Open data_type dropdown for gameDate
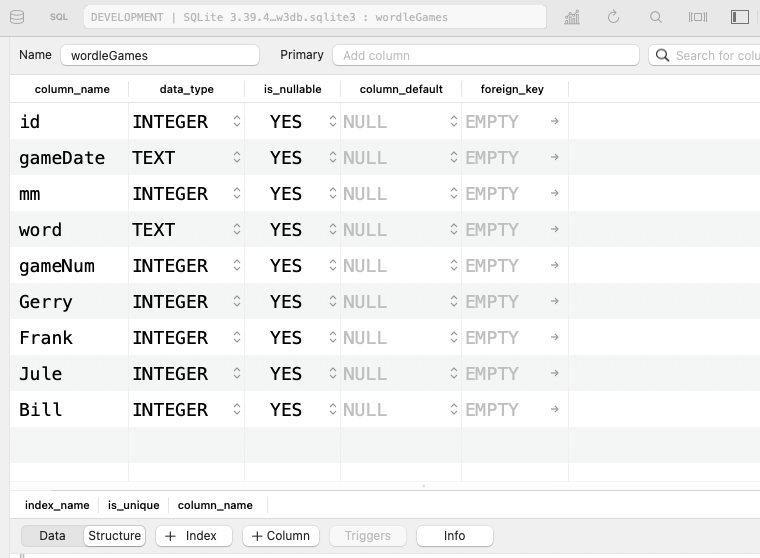 point(237,157)
